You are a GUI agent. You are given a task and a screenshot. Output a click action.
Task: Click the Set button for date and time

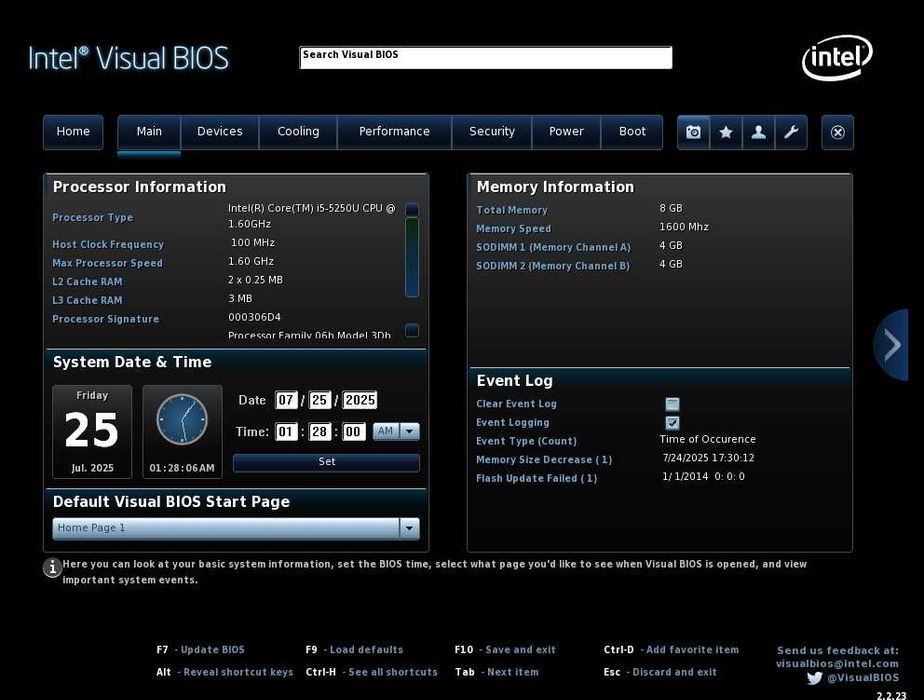coord(326,462)
